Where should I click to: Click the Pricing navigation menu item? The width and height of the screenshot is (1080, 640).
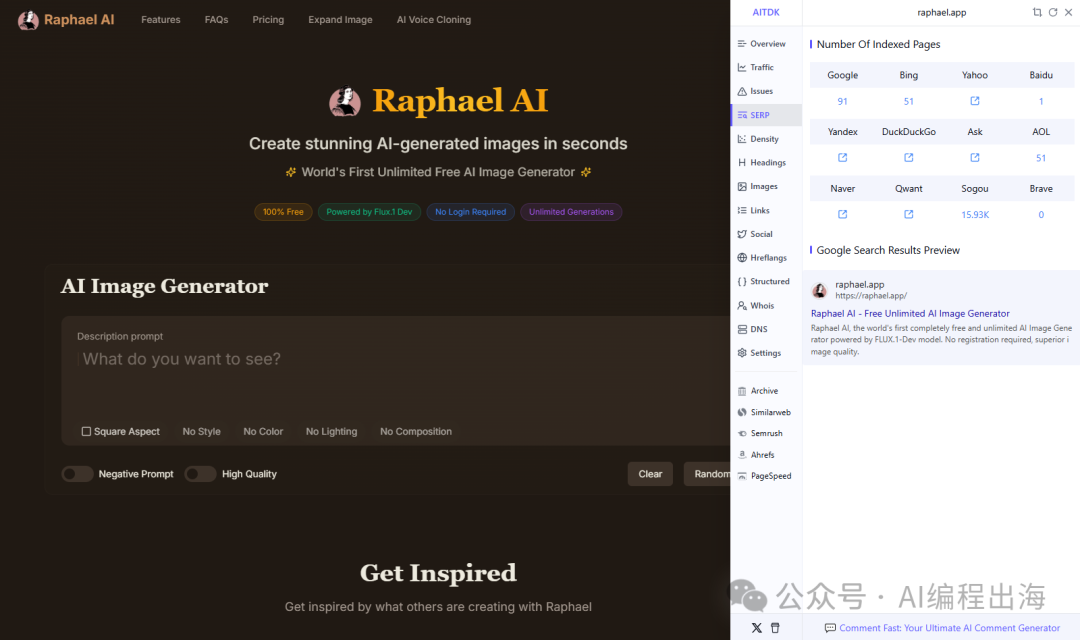[268, 20]
